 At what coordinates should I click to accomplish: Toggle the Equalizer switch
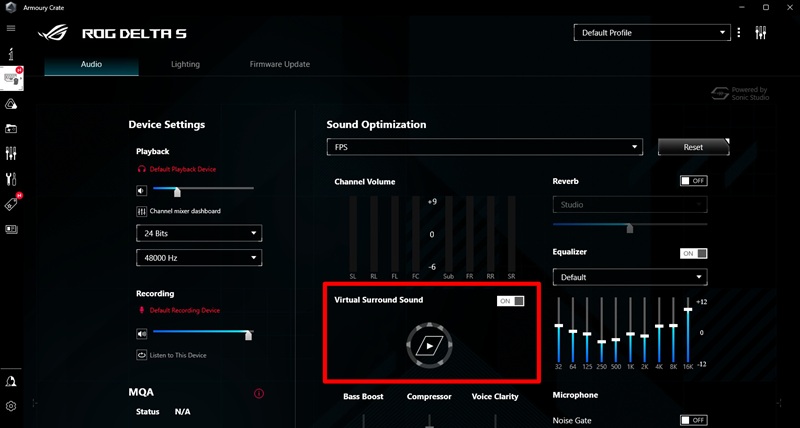coord(693,254)
